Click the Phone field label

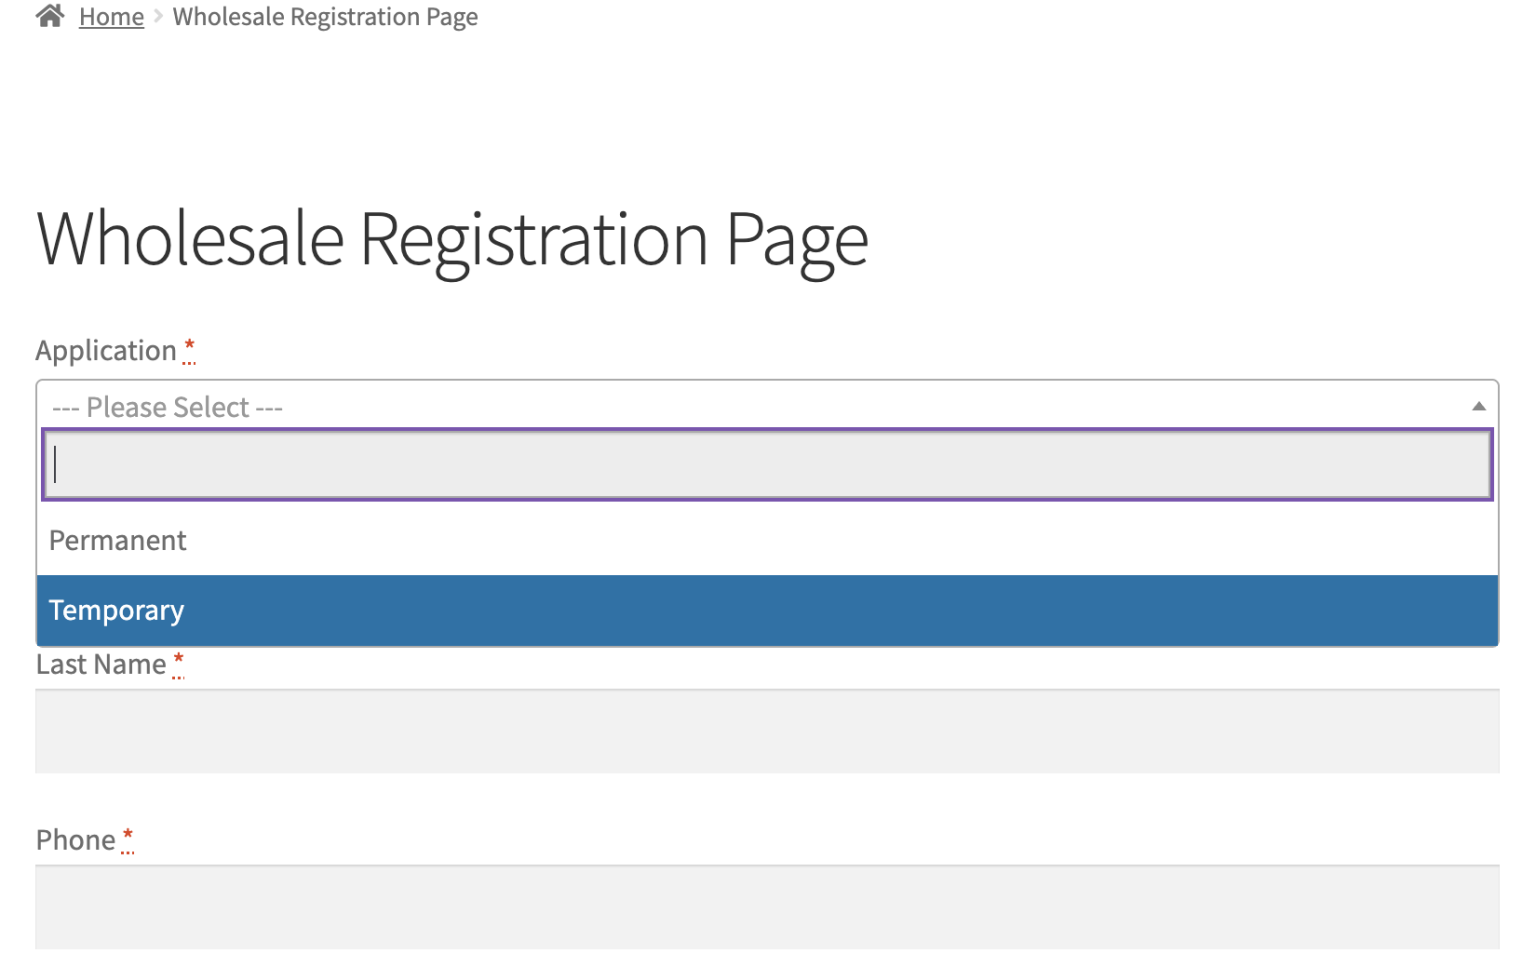(75, 839)
